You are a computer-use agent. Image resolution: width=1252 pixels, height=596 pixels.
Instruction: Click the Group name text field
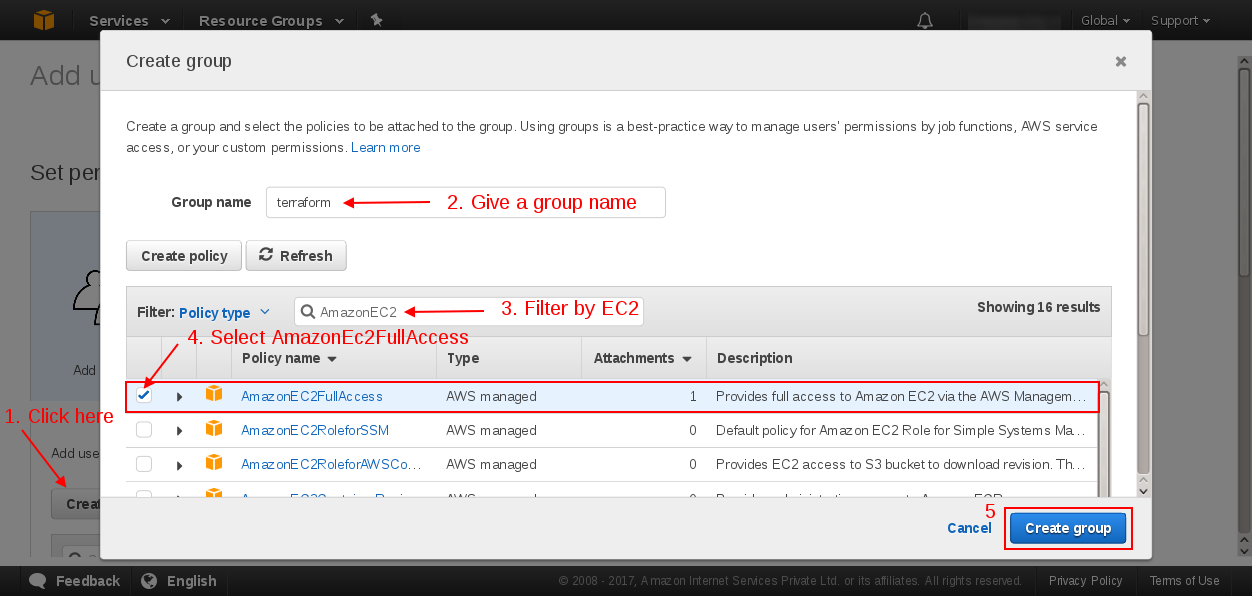coord(465,202)
